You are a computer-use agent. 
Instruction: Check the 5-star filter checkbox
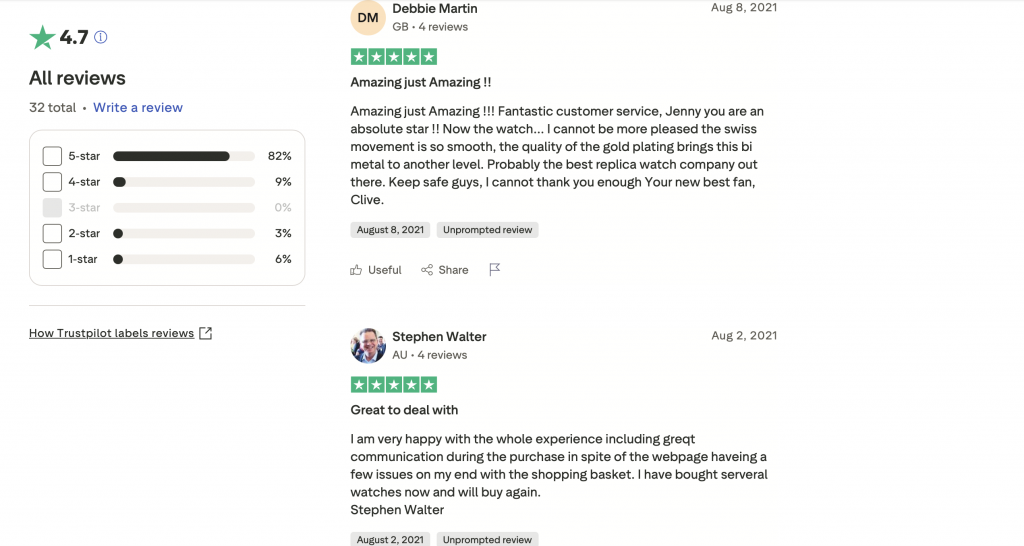click(x=52, y=156)
